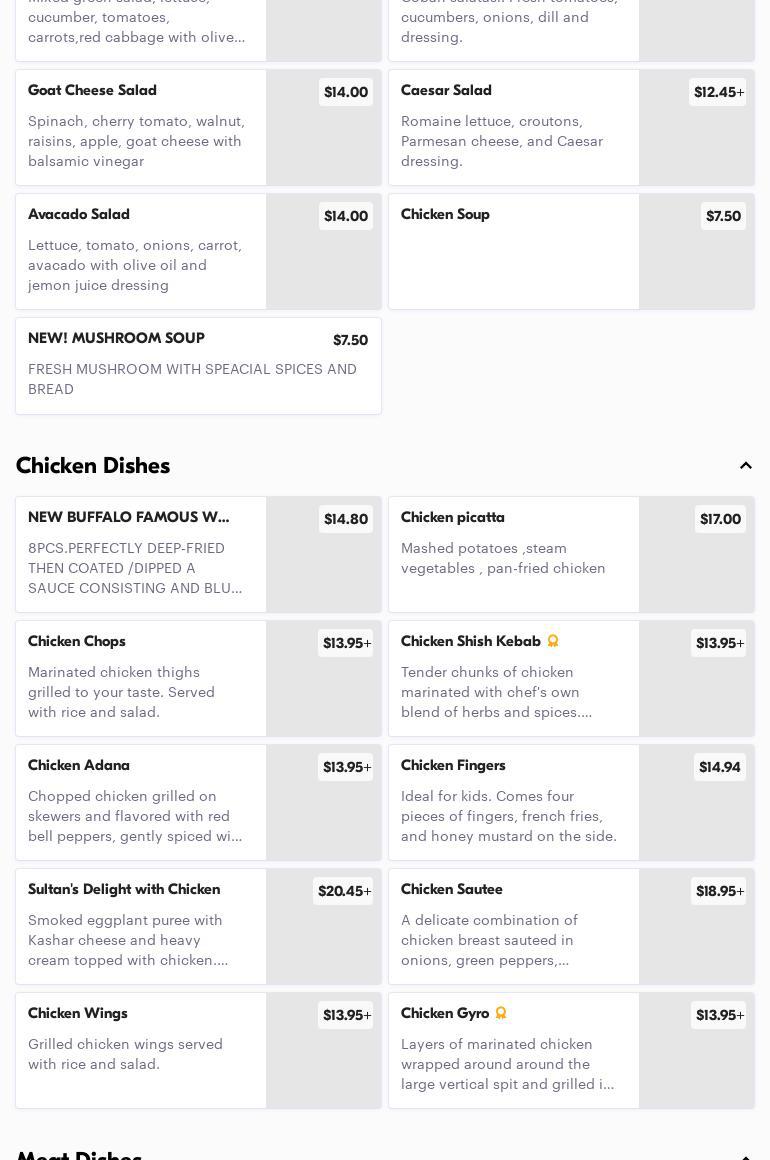Open the Chicken Sautee dish
The height and width of the screenshot is (1160, 770).
[513, 926]
